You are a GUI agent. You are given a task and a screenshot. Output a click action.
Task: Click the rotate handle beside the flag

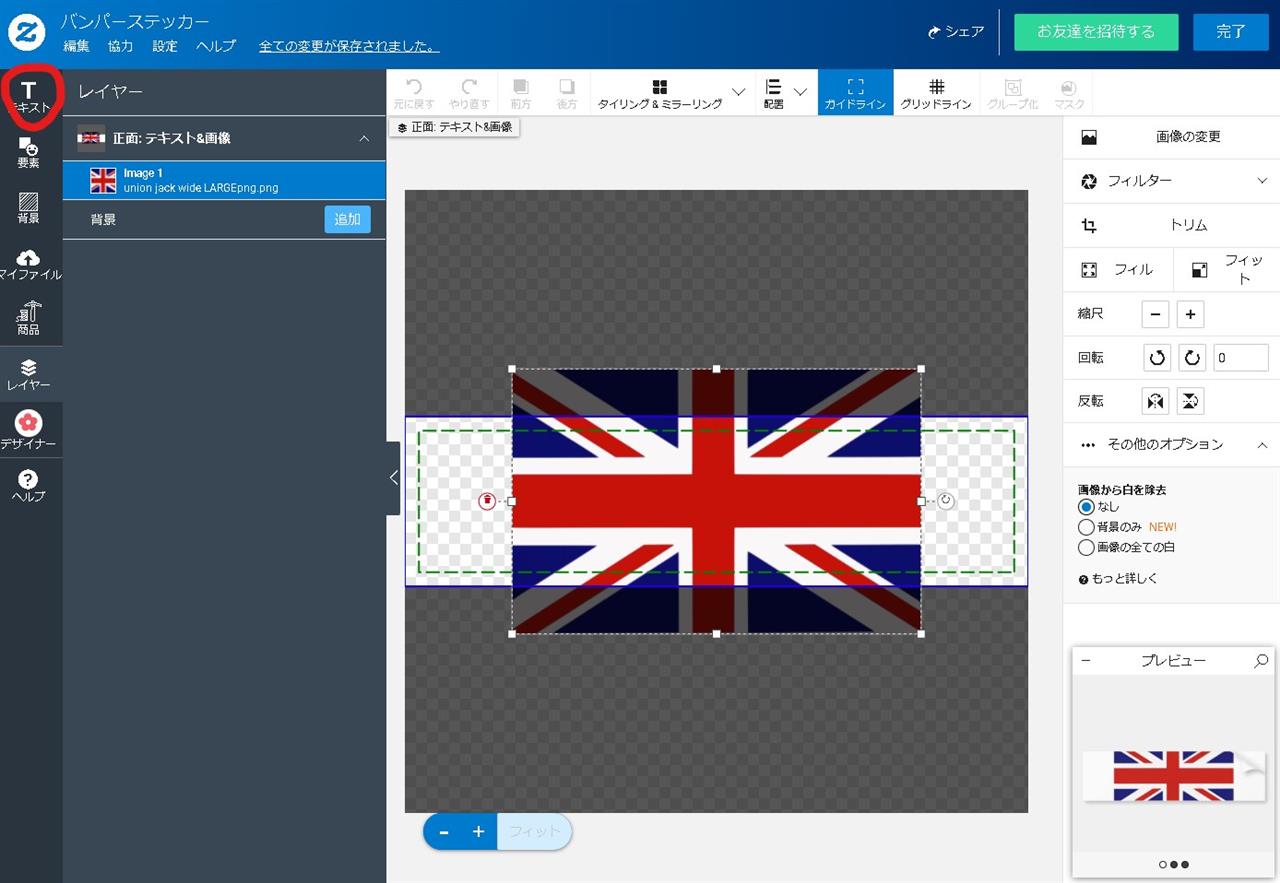(946, 501)
